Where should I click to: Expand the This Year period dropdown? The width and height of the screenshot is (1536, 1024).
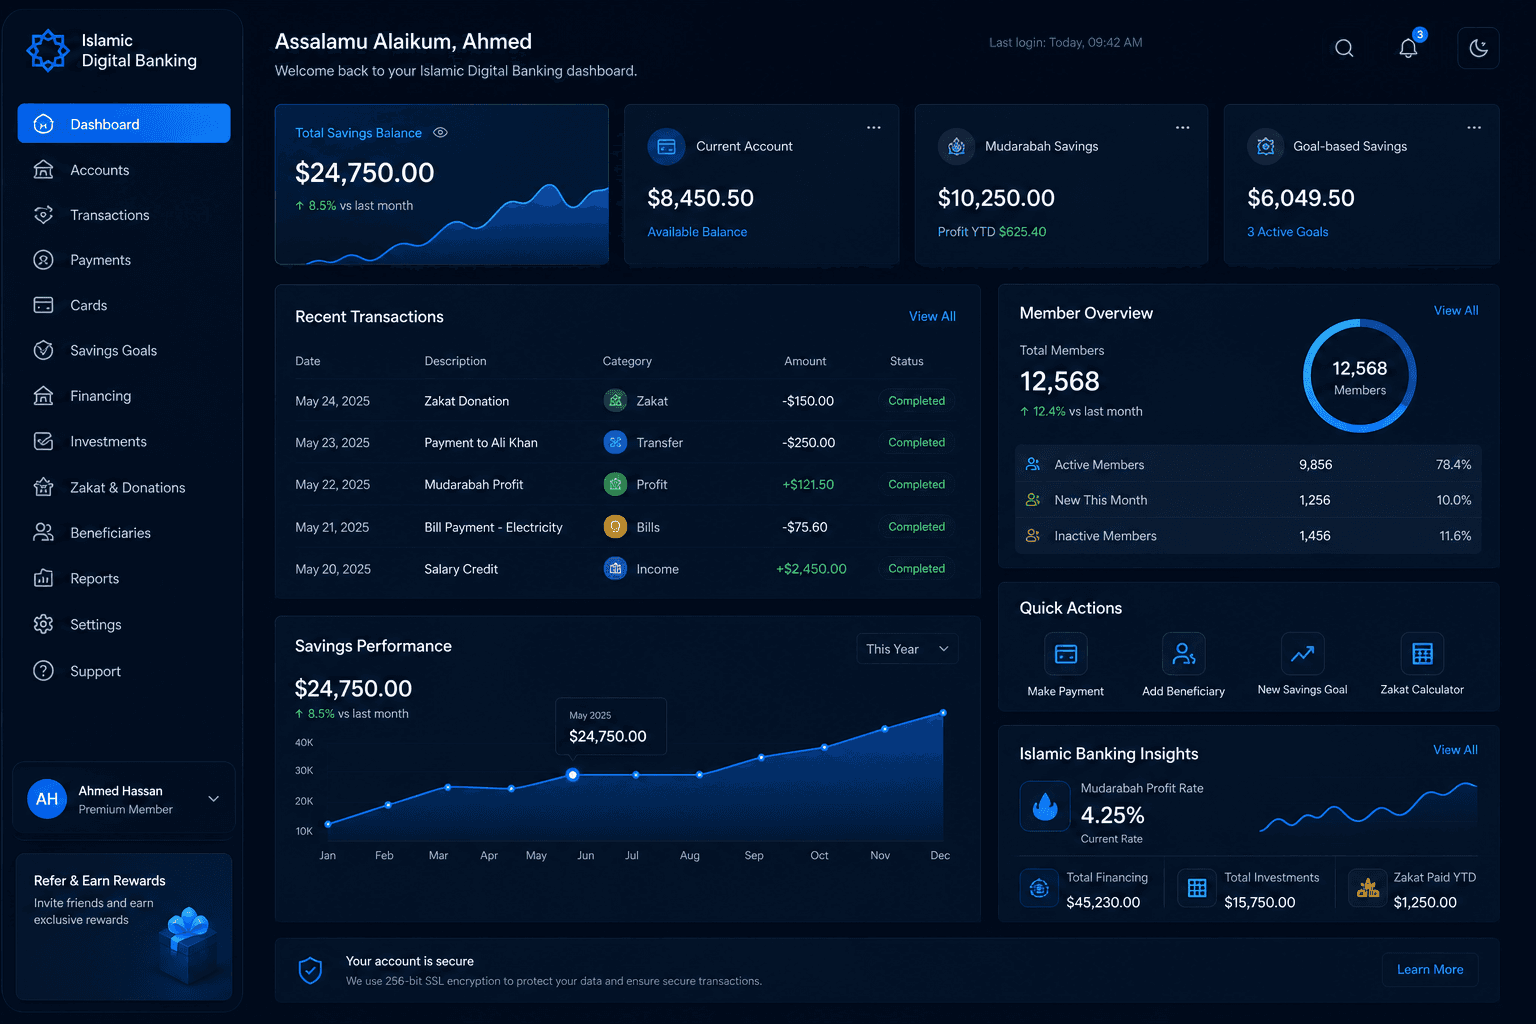[x=907, y=649]
